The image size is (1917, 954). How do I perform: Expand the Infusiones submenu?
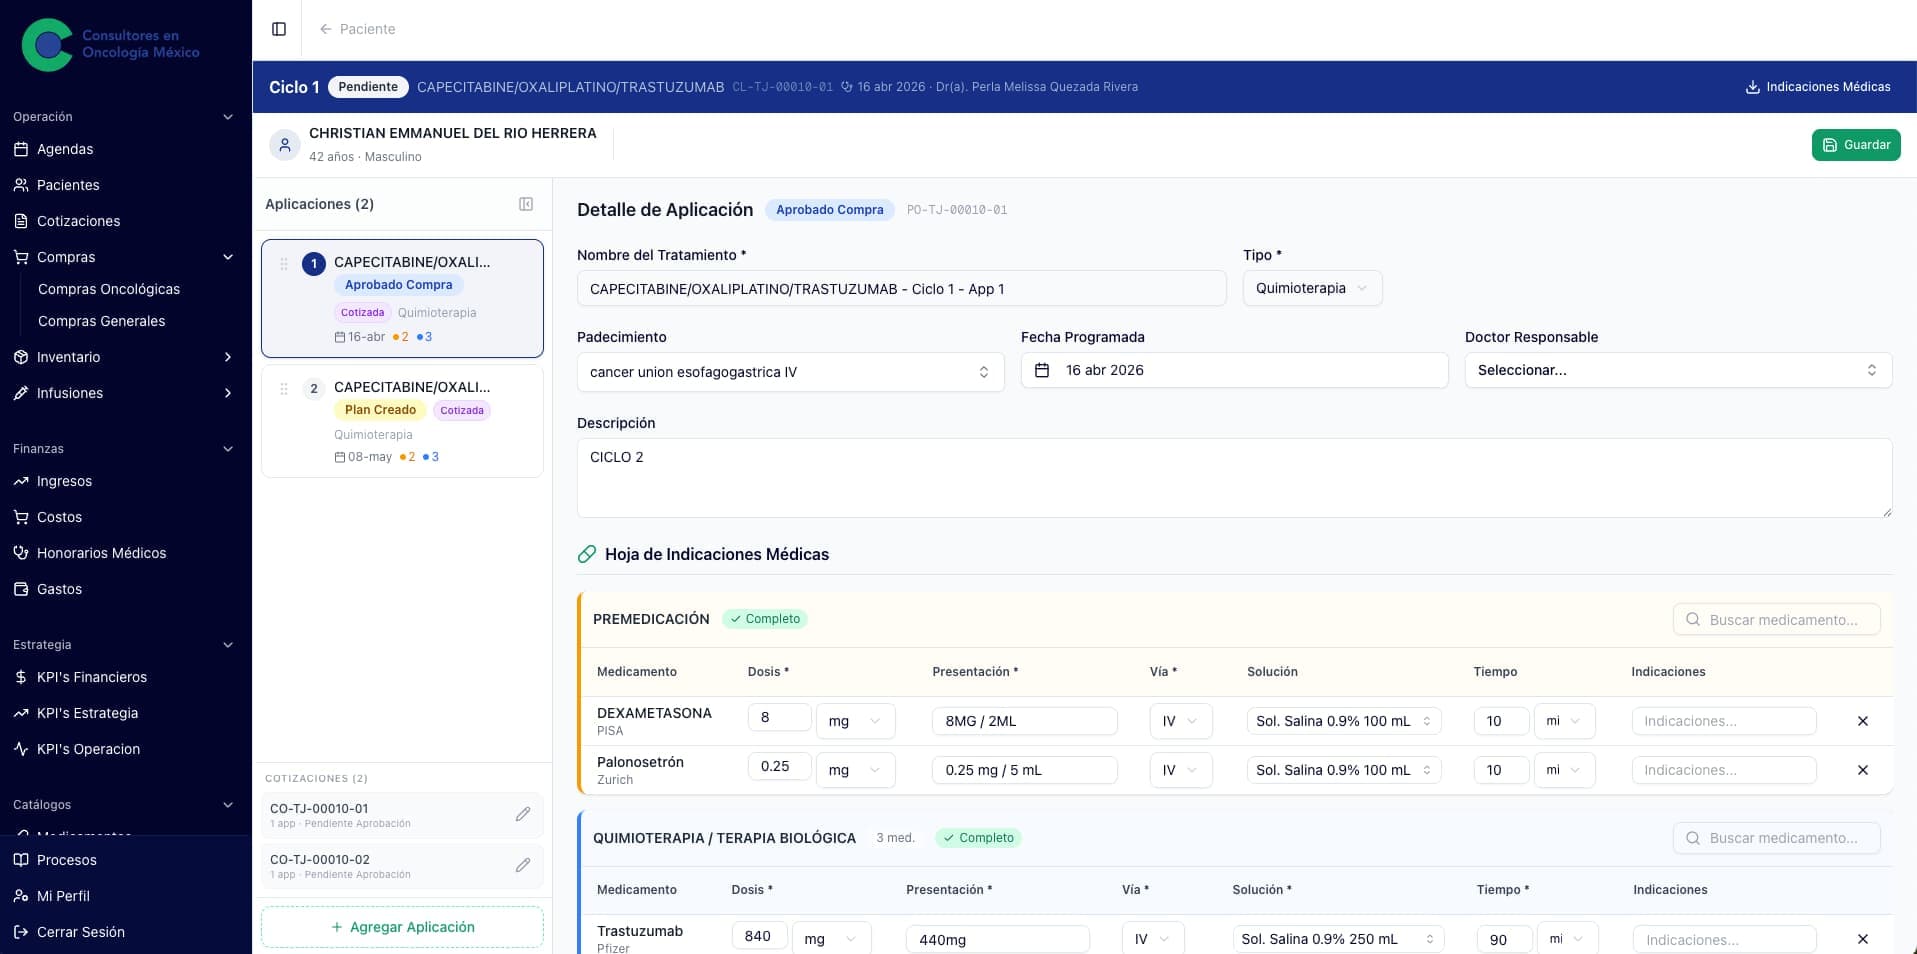coord(228,393)
